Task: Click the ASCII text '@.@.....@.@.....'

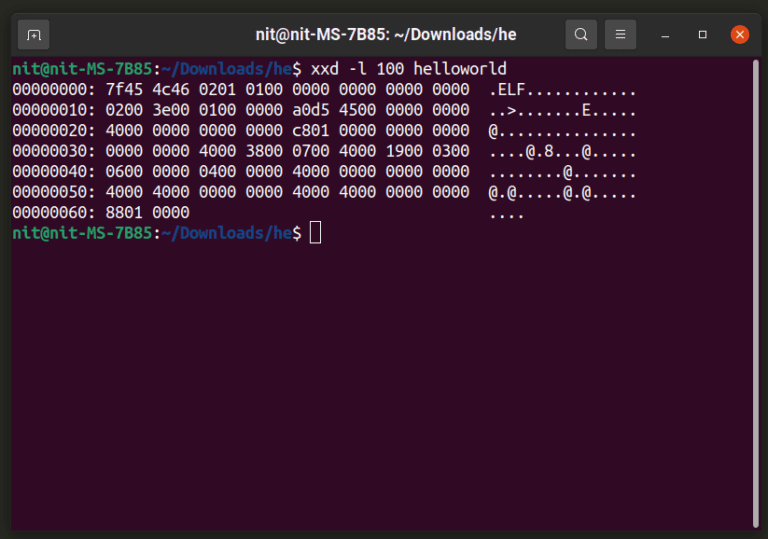Action: coord(562,193)
